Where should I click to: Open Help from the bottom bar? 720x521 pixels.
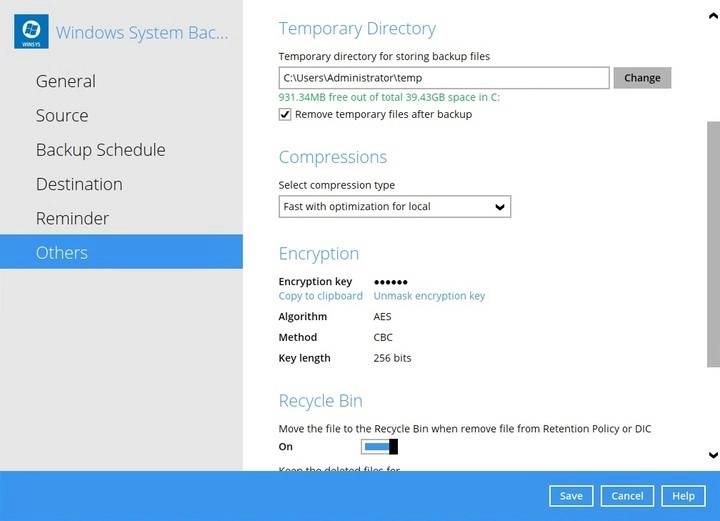point(683,496)
